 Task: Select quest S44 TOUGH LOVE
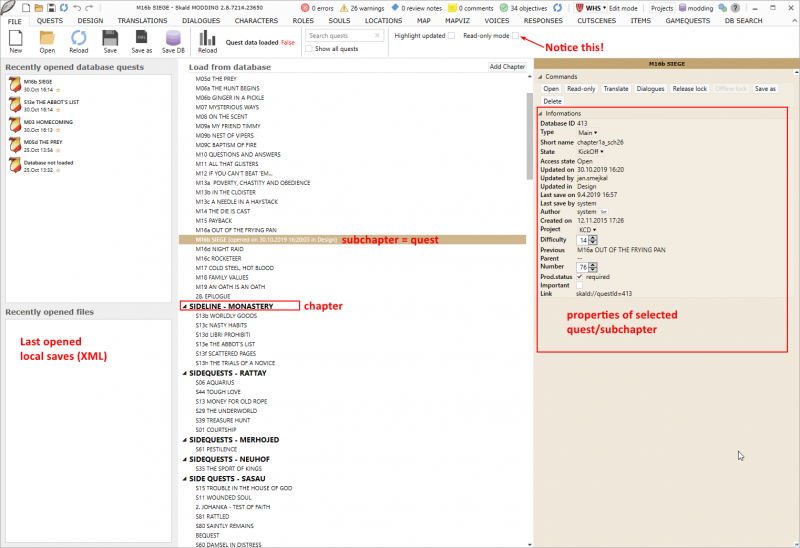click(218, 392)
